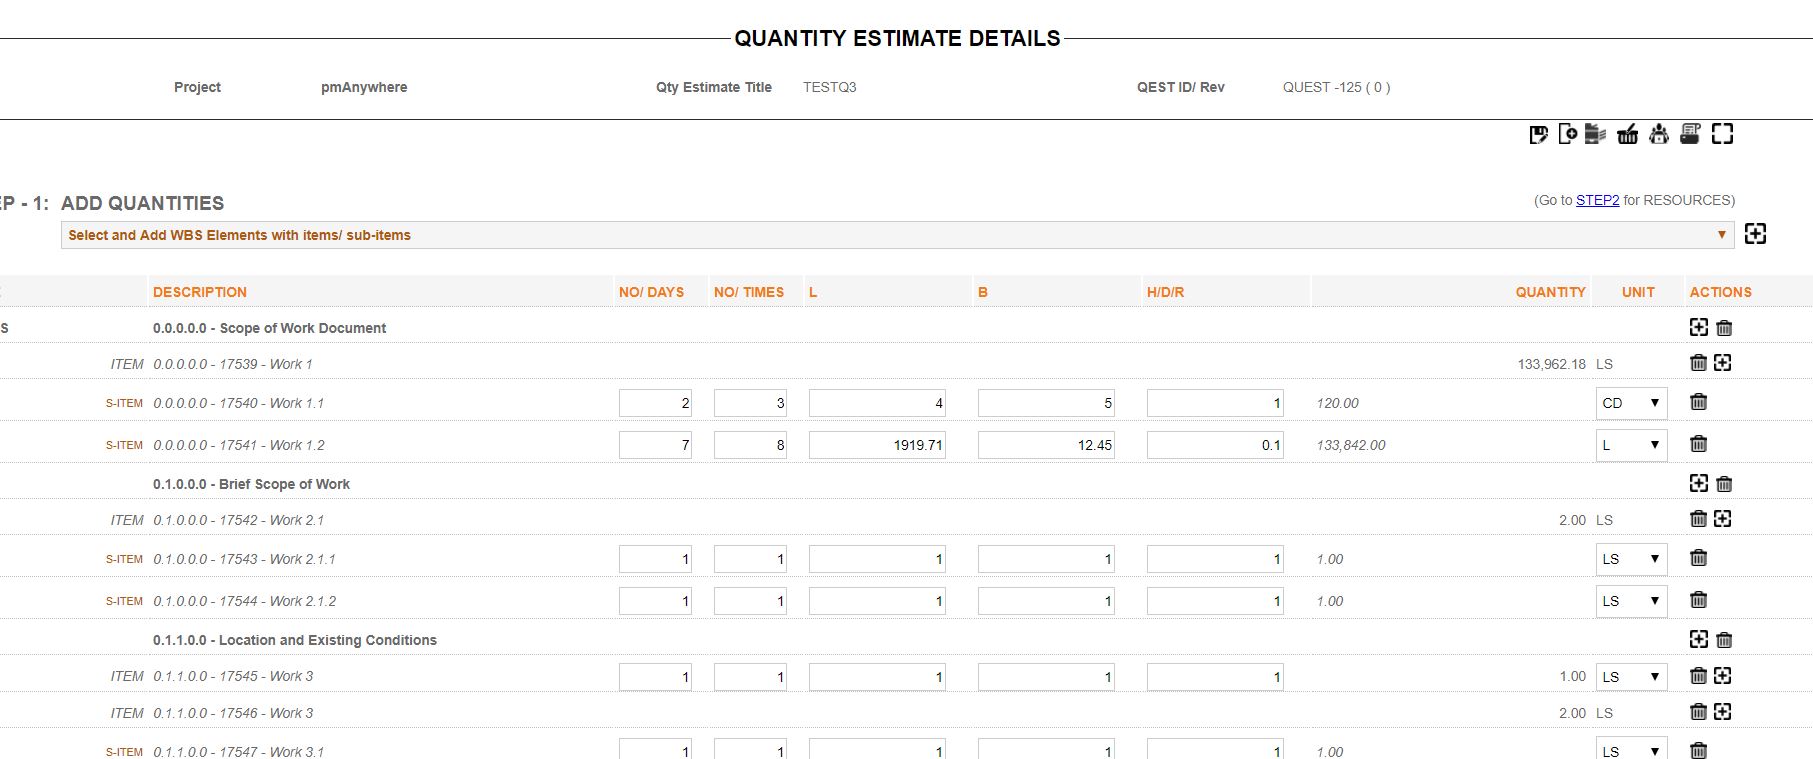Add item under Brief Scope of Work
This screenshot has height=759, width=1813.
point(1698,483)
